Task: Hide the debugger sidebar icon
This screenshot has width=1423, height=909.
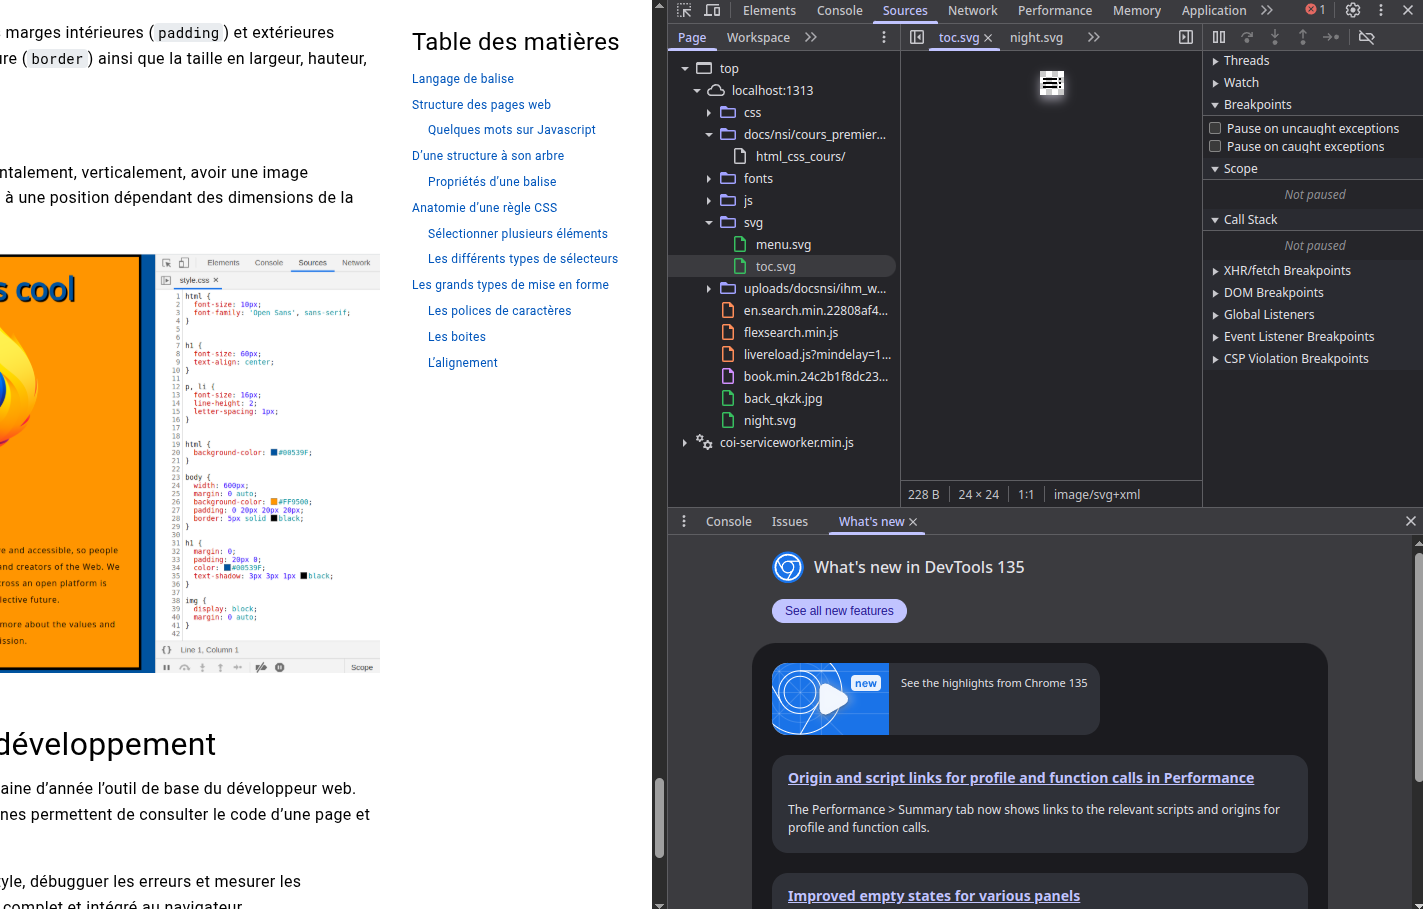Action: [1186, 37]
